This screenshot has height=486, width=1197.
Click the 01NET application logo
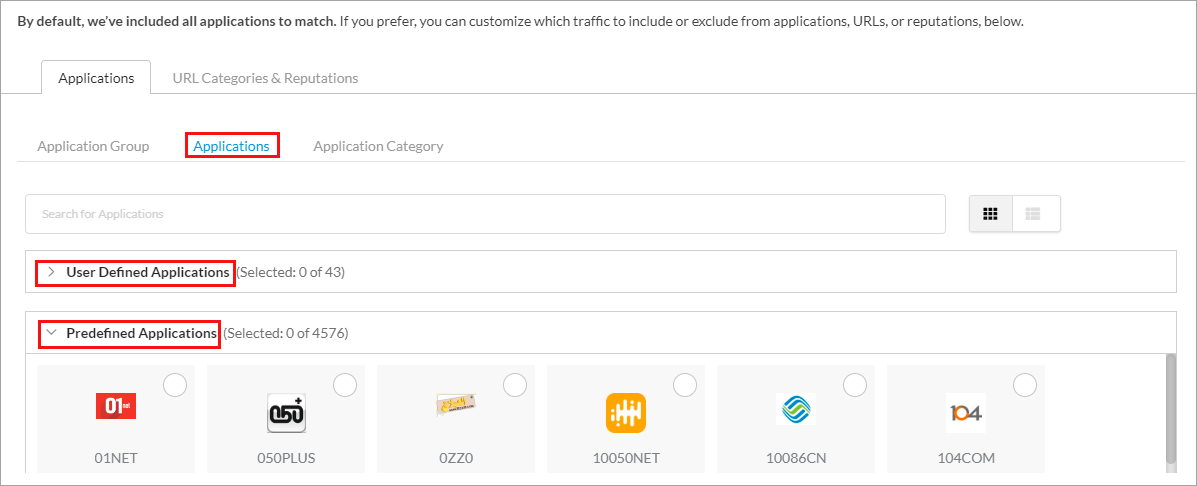coord(115,406)
